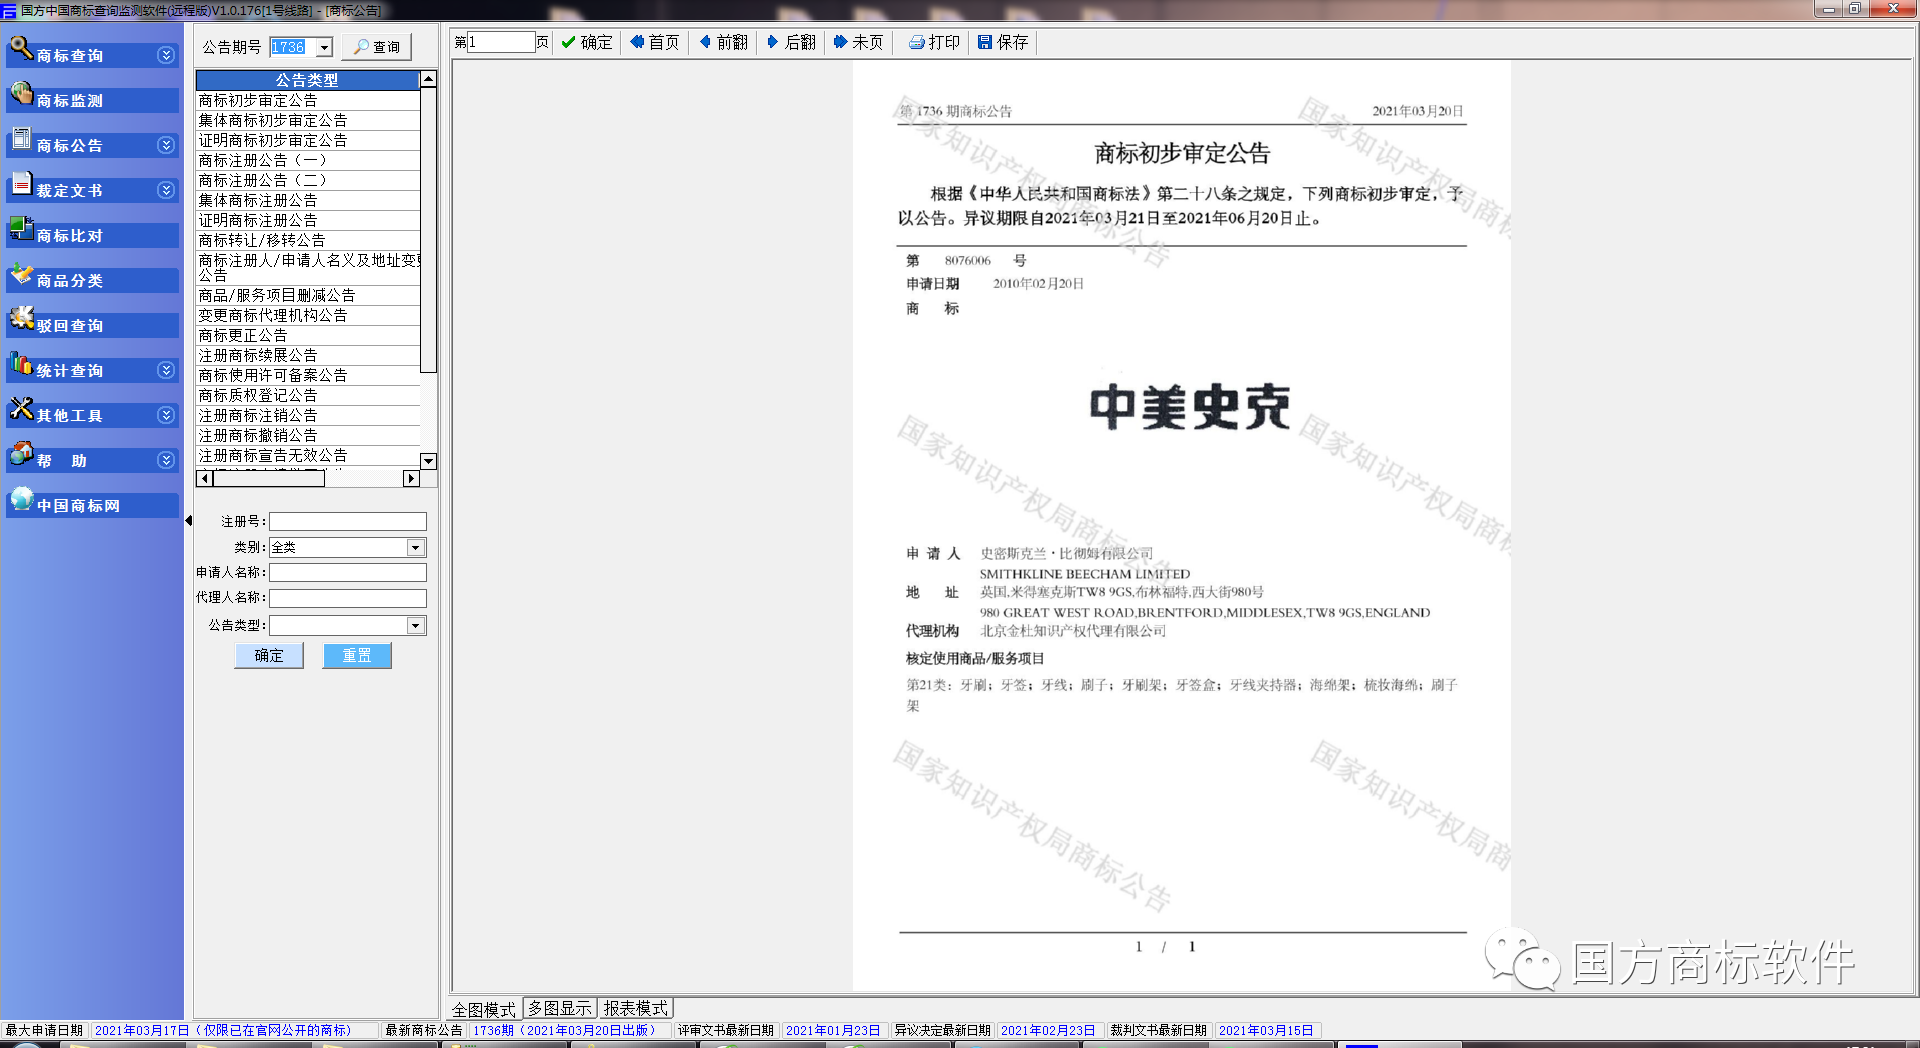Click the 申请人名称 input field

coord(348,572)
